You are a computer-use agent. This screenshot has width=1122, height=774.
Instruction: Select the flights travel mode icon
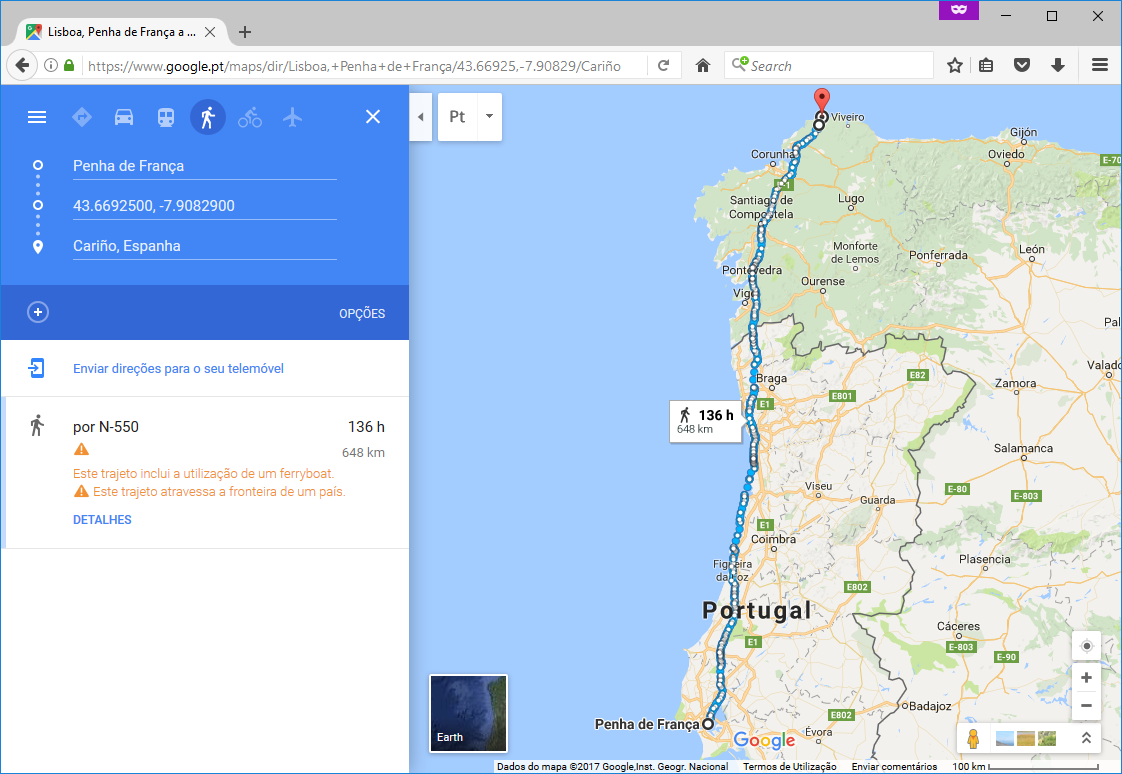click(292, 117)
